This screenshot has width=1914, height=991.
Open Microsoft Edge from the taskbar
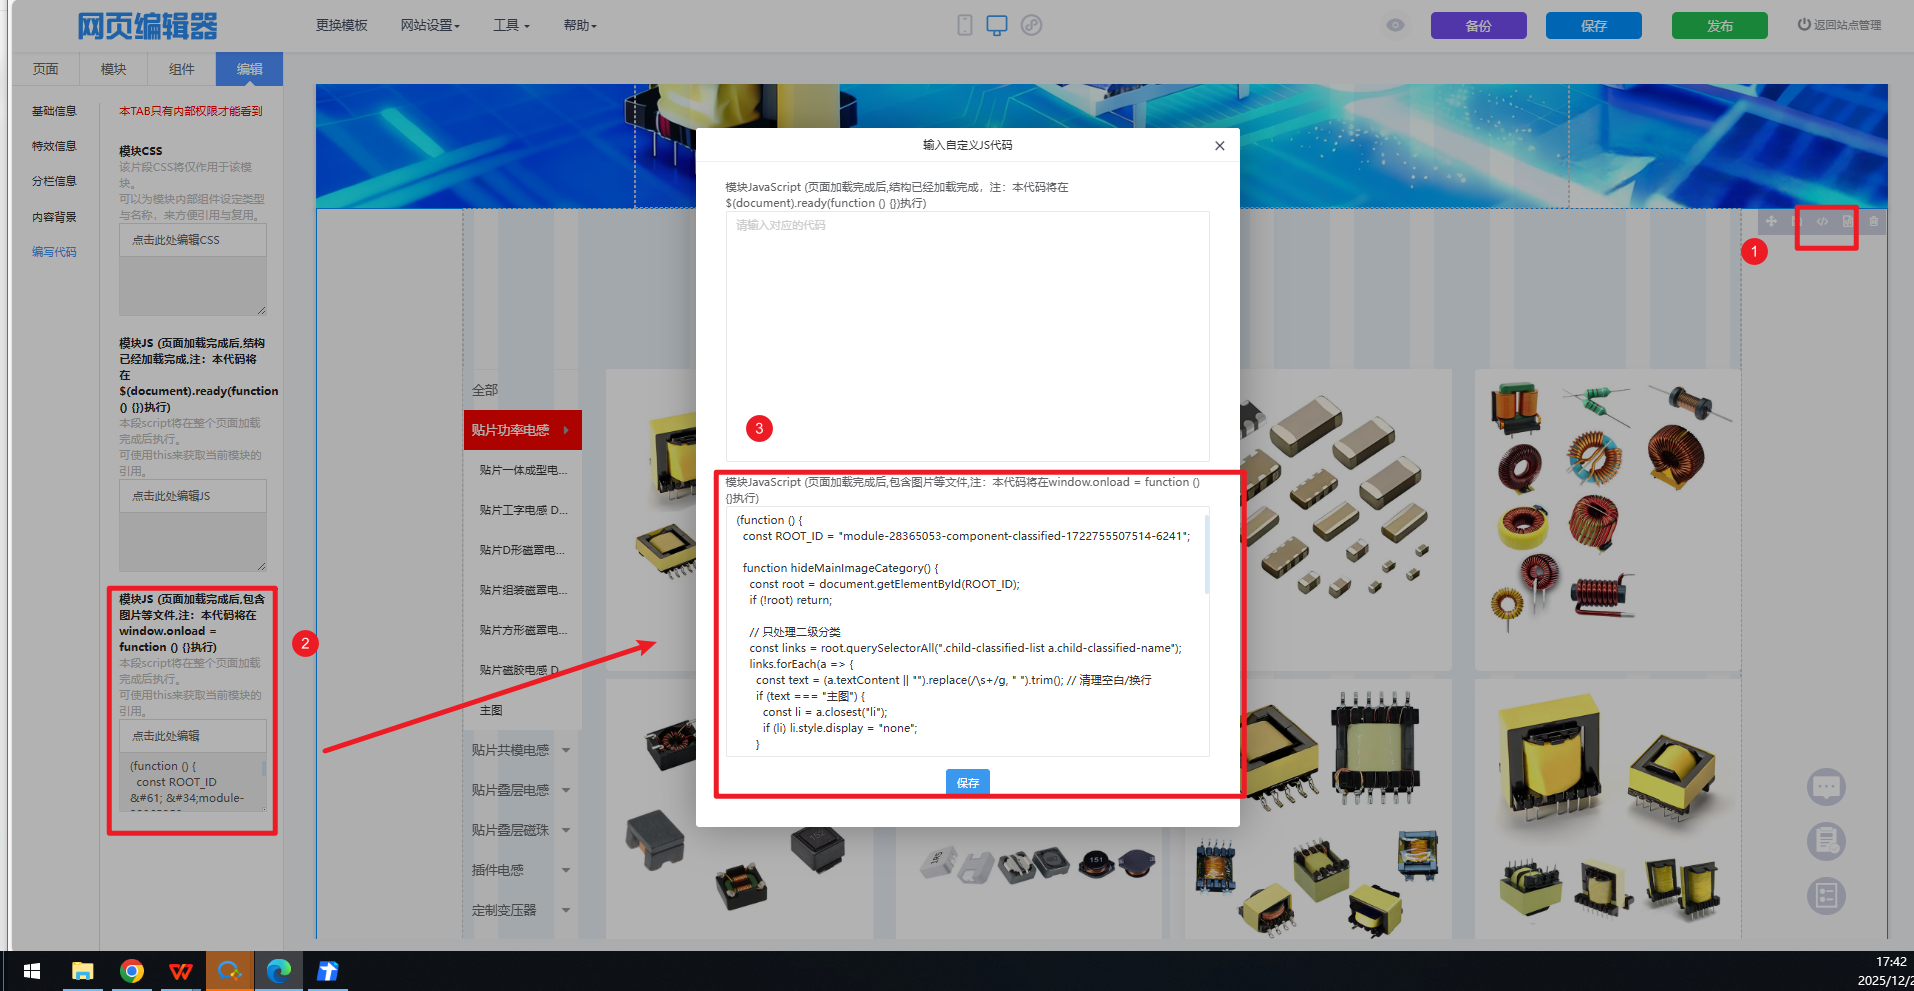coord(279,971)
